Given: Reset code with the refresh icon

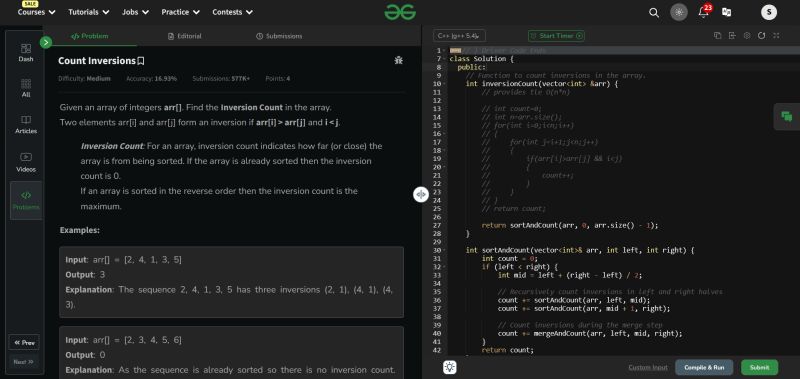Looking at the screenshot, I should point(761,36).
